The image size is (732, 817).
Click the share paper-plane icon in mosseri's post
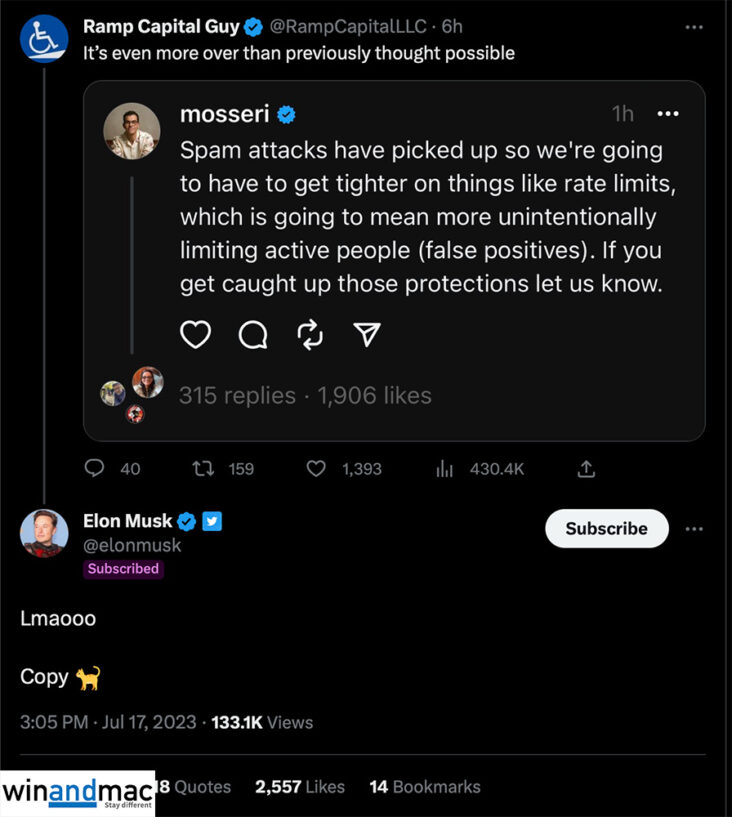(x=368, y=335)
